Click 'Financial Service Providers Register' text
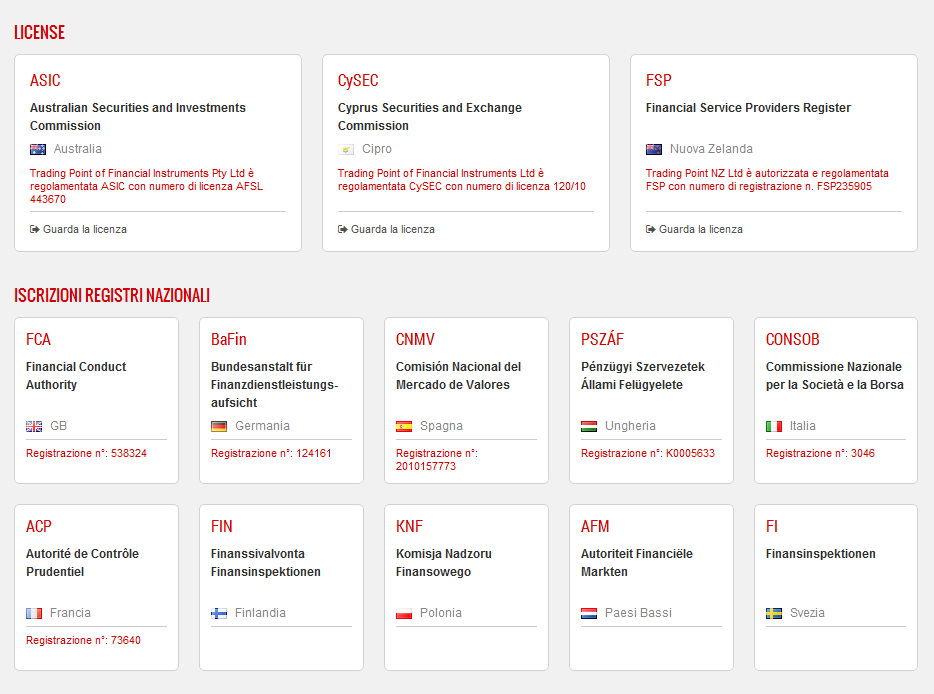This screenshot has height=694, width=934. (748, 108)
